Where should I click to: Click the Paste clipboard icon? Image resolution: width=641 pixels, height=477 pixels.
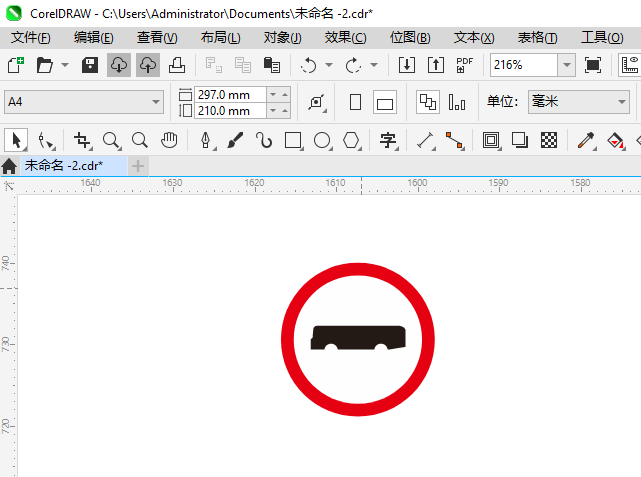pyautogui.click(x=272, y=65)
